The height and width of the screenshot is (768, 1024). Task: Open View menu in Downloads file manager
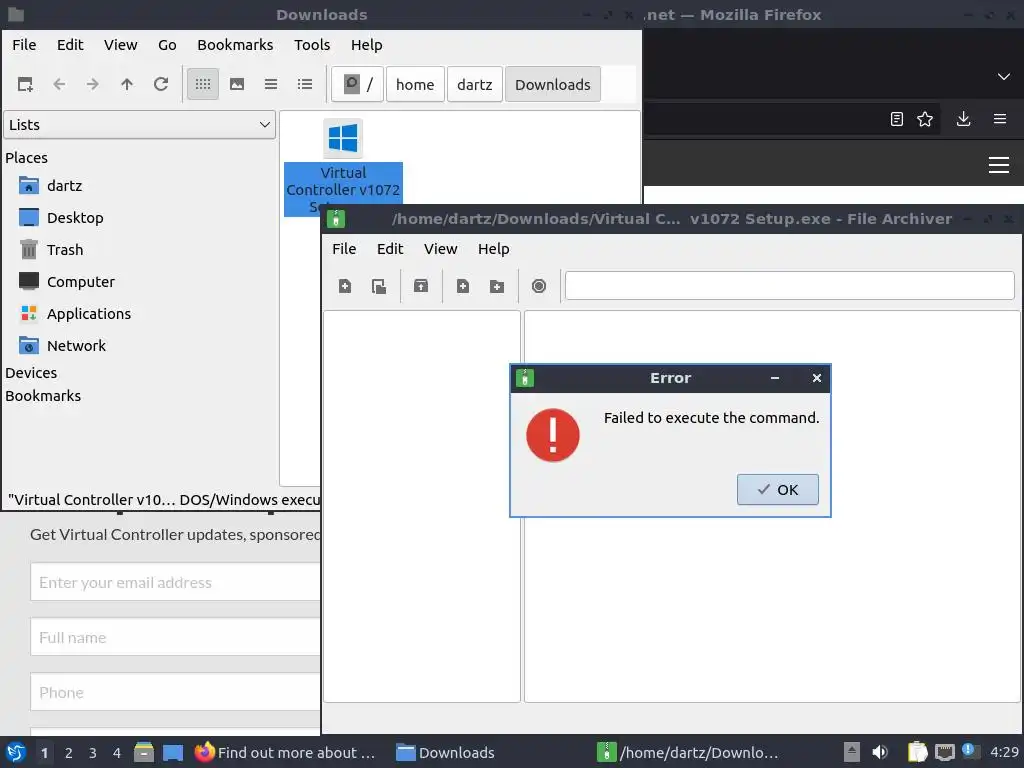120,44
